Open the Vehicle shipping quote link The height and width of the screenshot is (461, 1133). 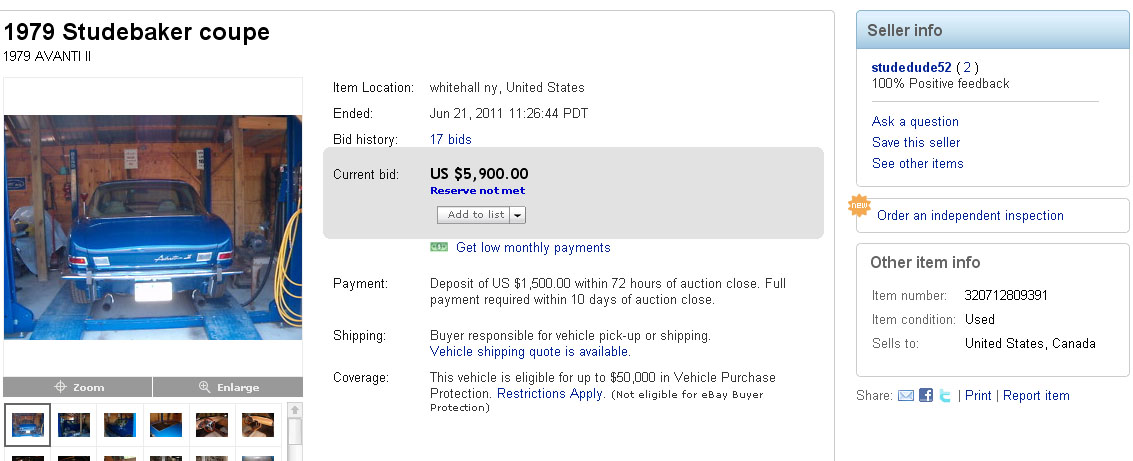(529, 352)
